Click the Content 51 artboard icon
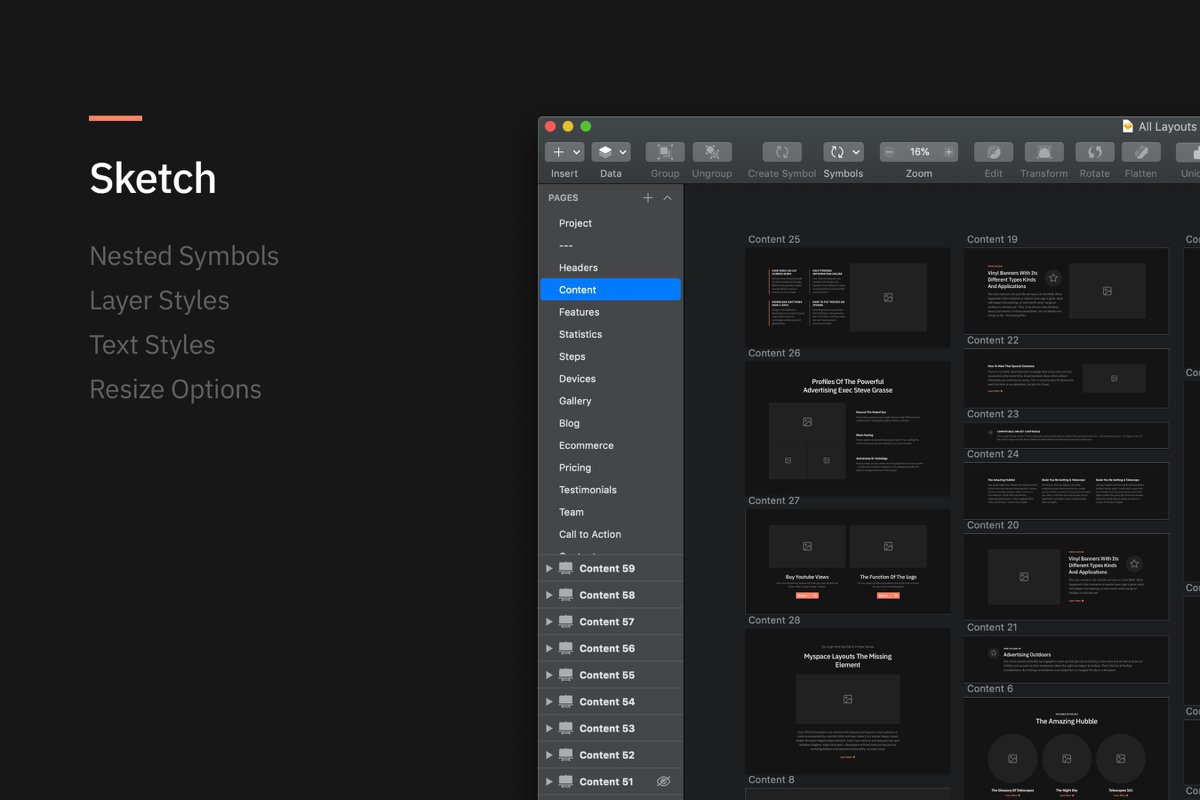The image size is (1200, 800). coord(566,782)
